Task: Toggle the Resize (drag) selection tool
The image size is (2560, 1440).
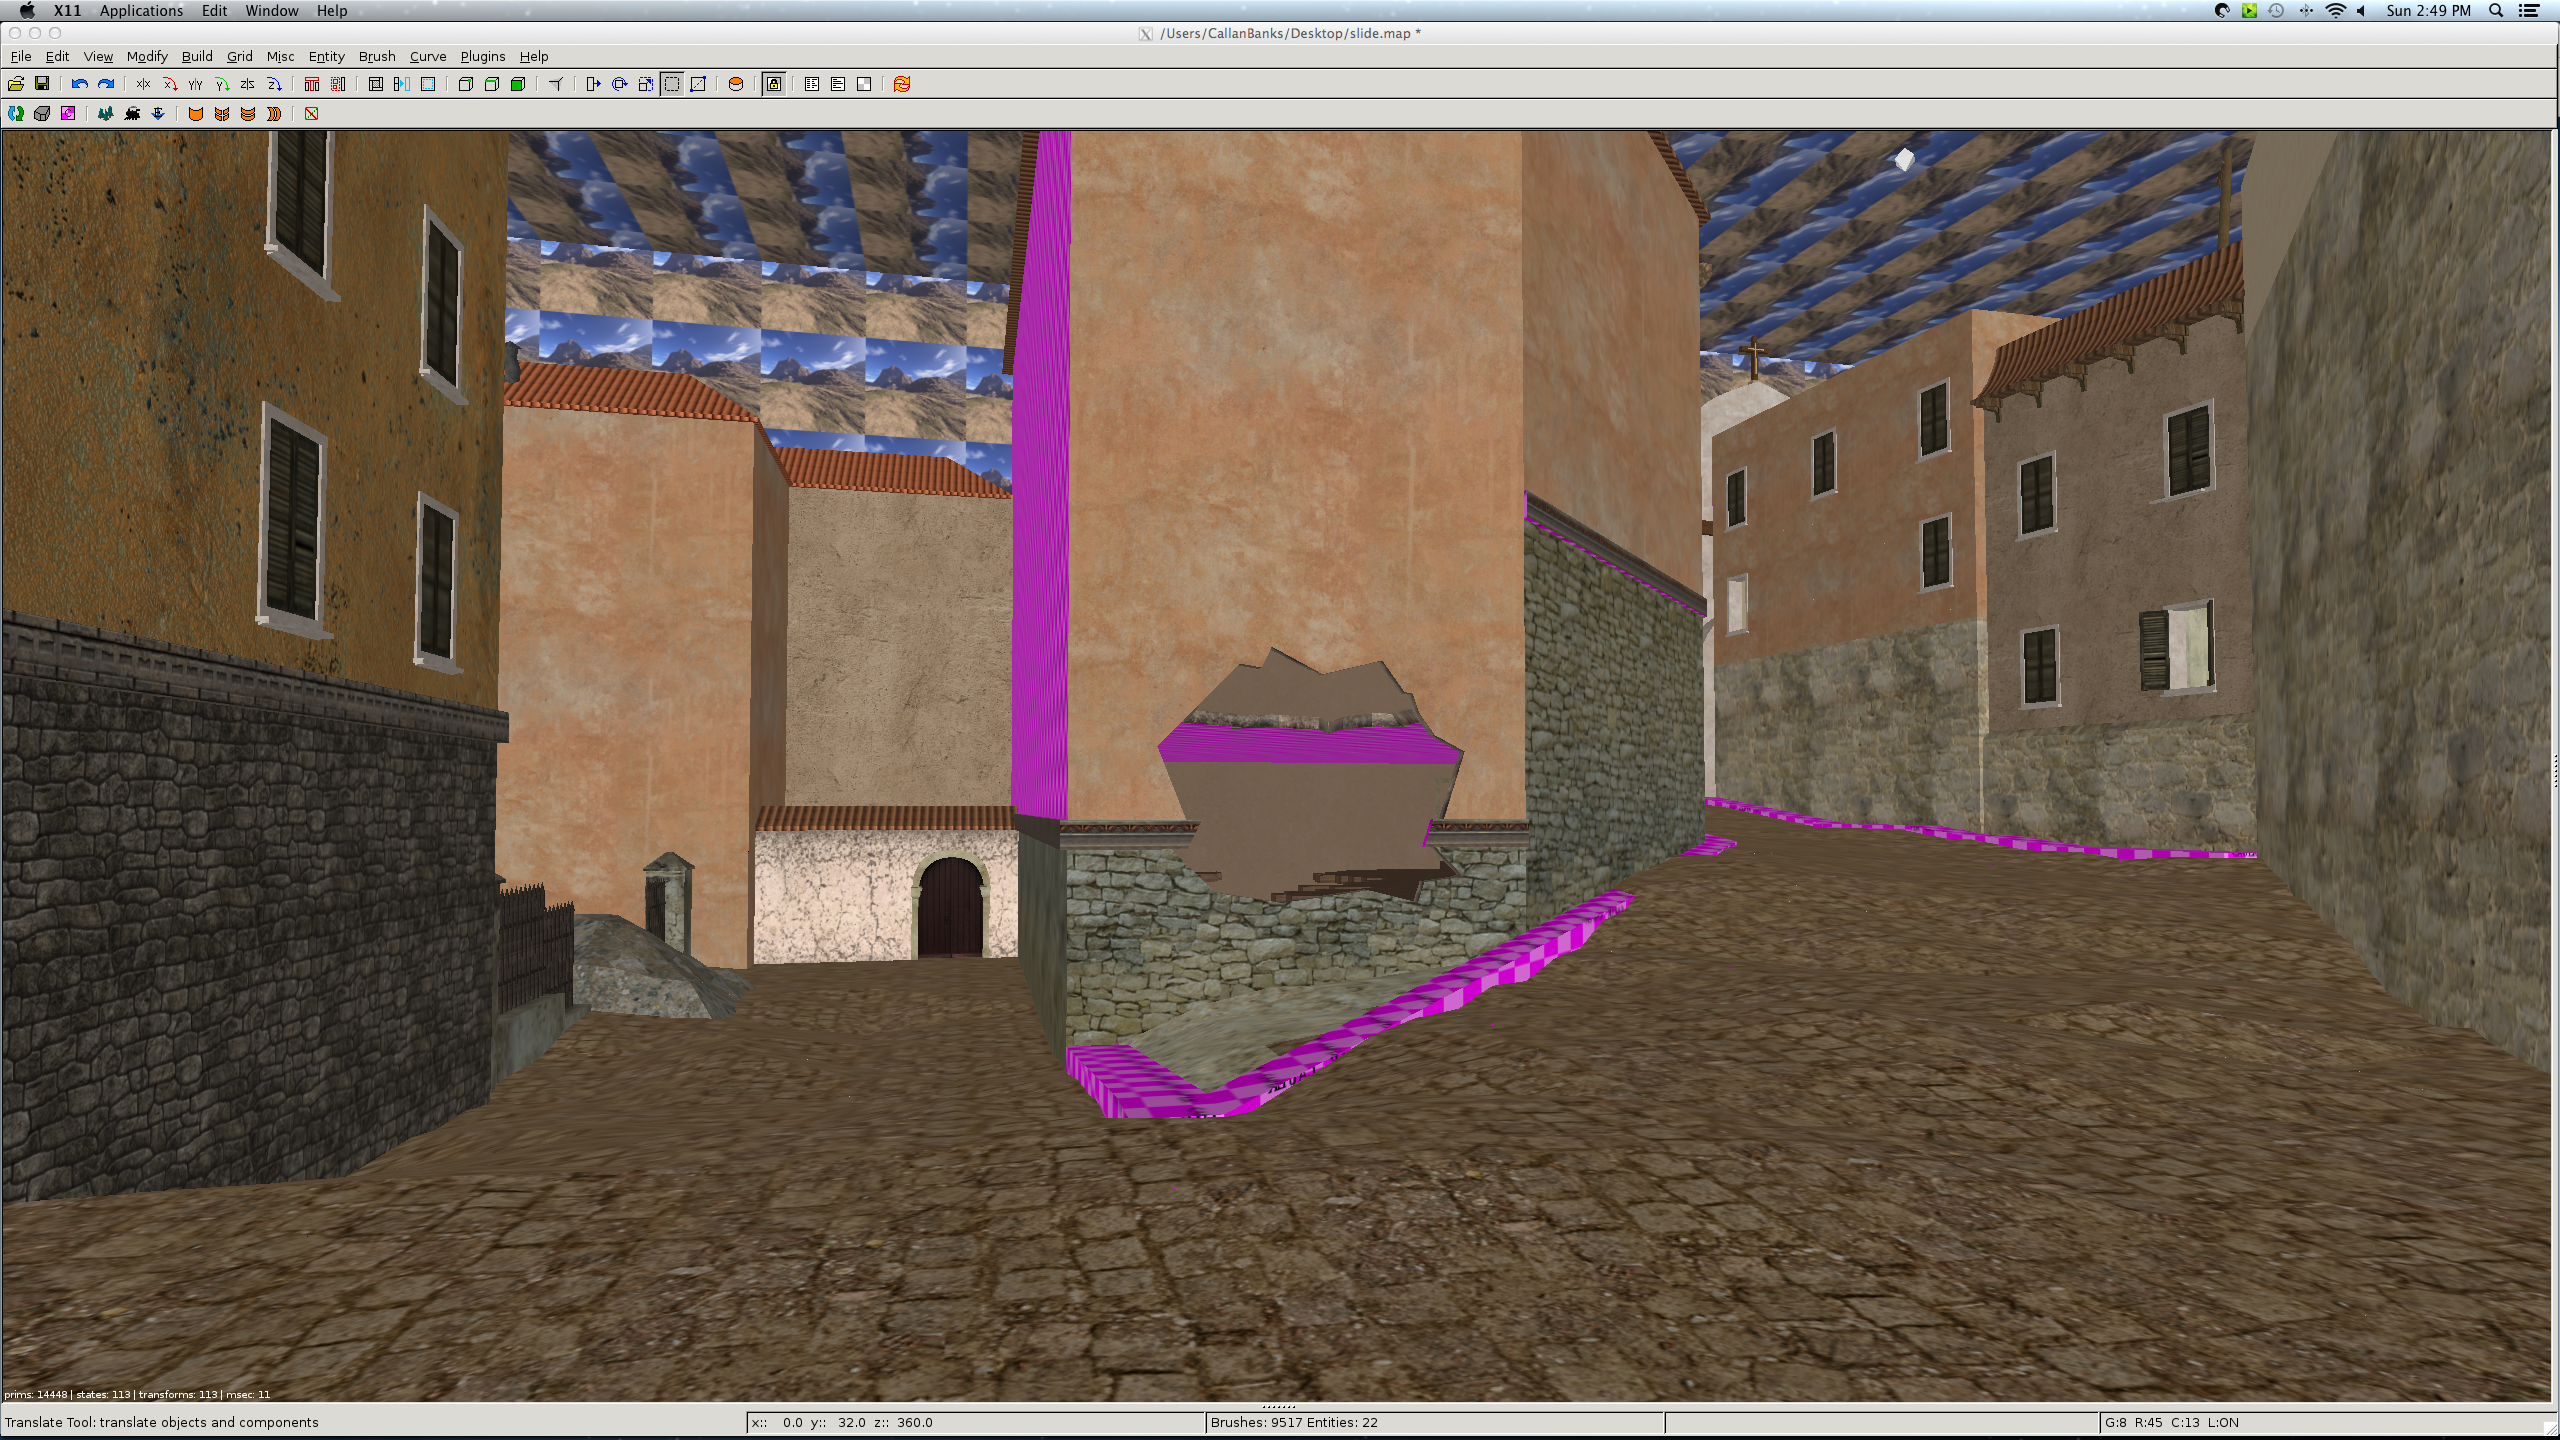Action: click(x=672, y=84)
